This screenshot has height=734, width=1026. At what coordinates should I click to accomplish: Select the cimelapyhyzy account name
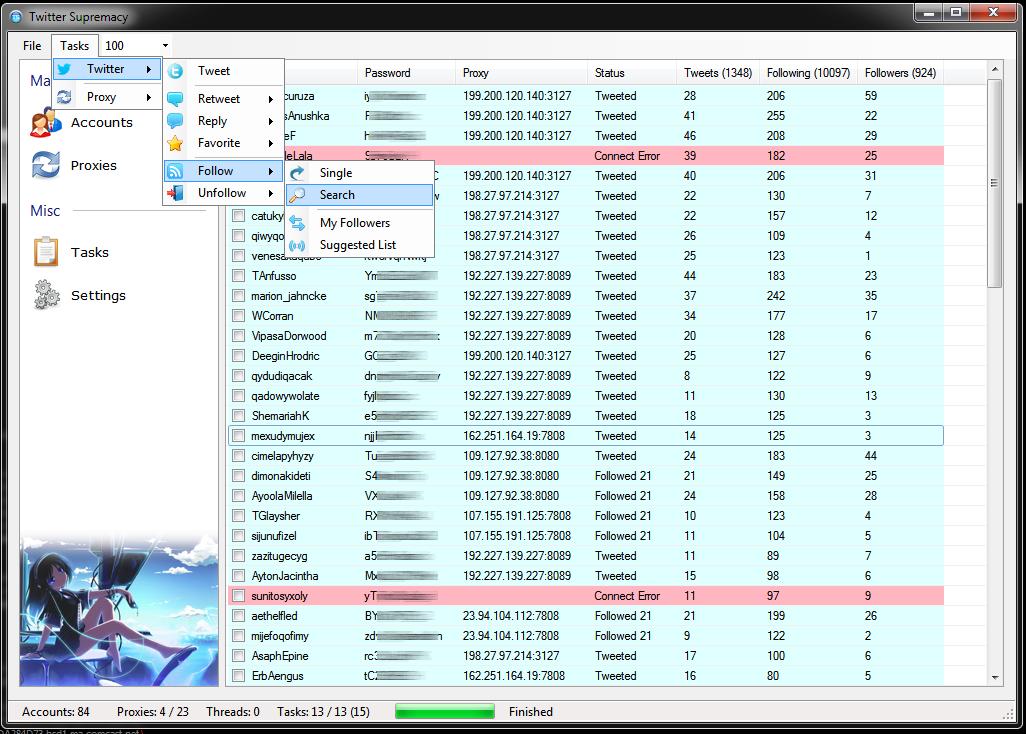(x=282, y=456)
